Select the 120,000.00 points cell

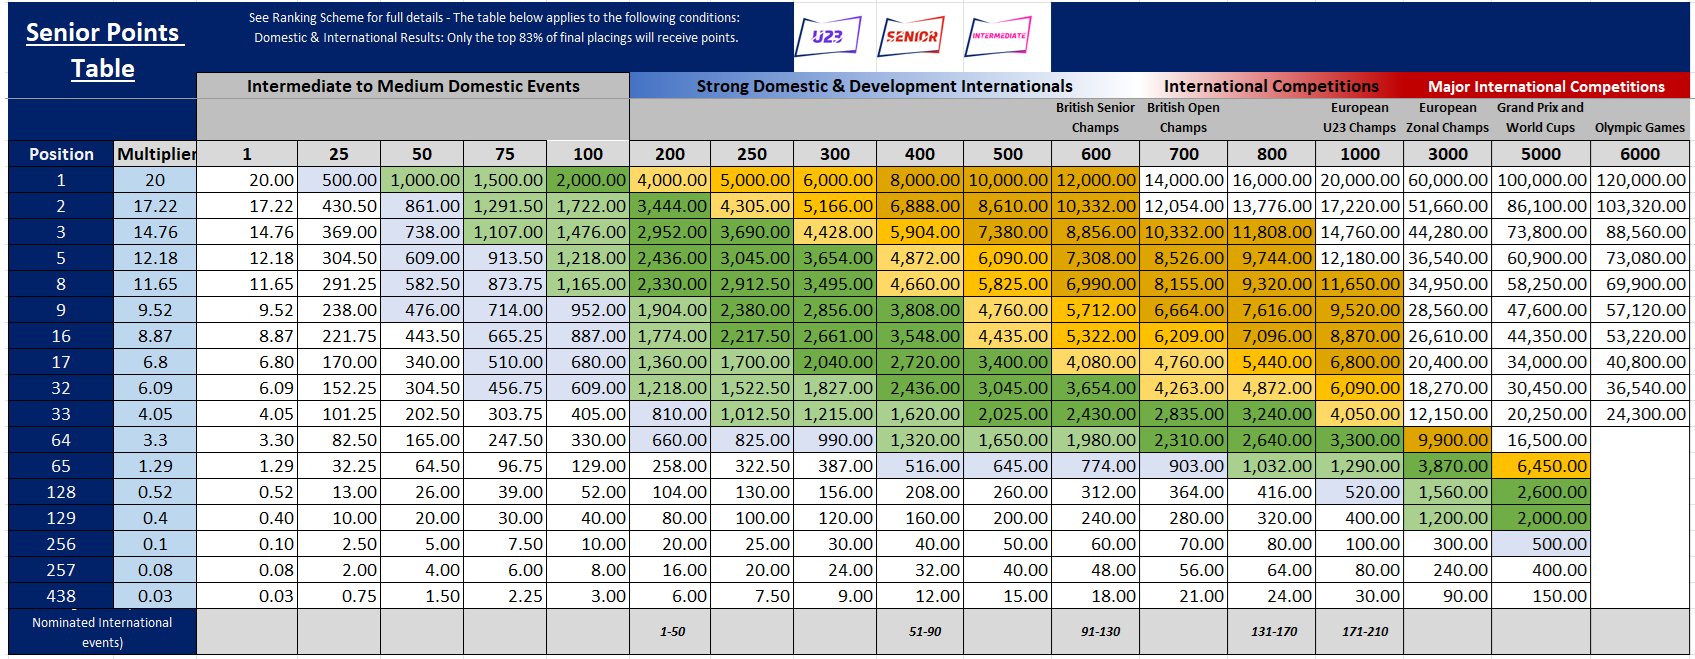[x=1640, y=180]
